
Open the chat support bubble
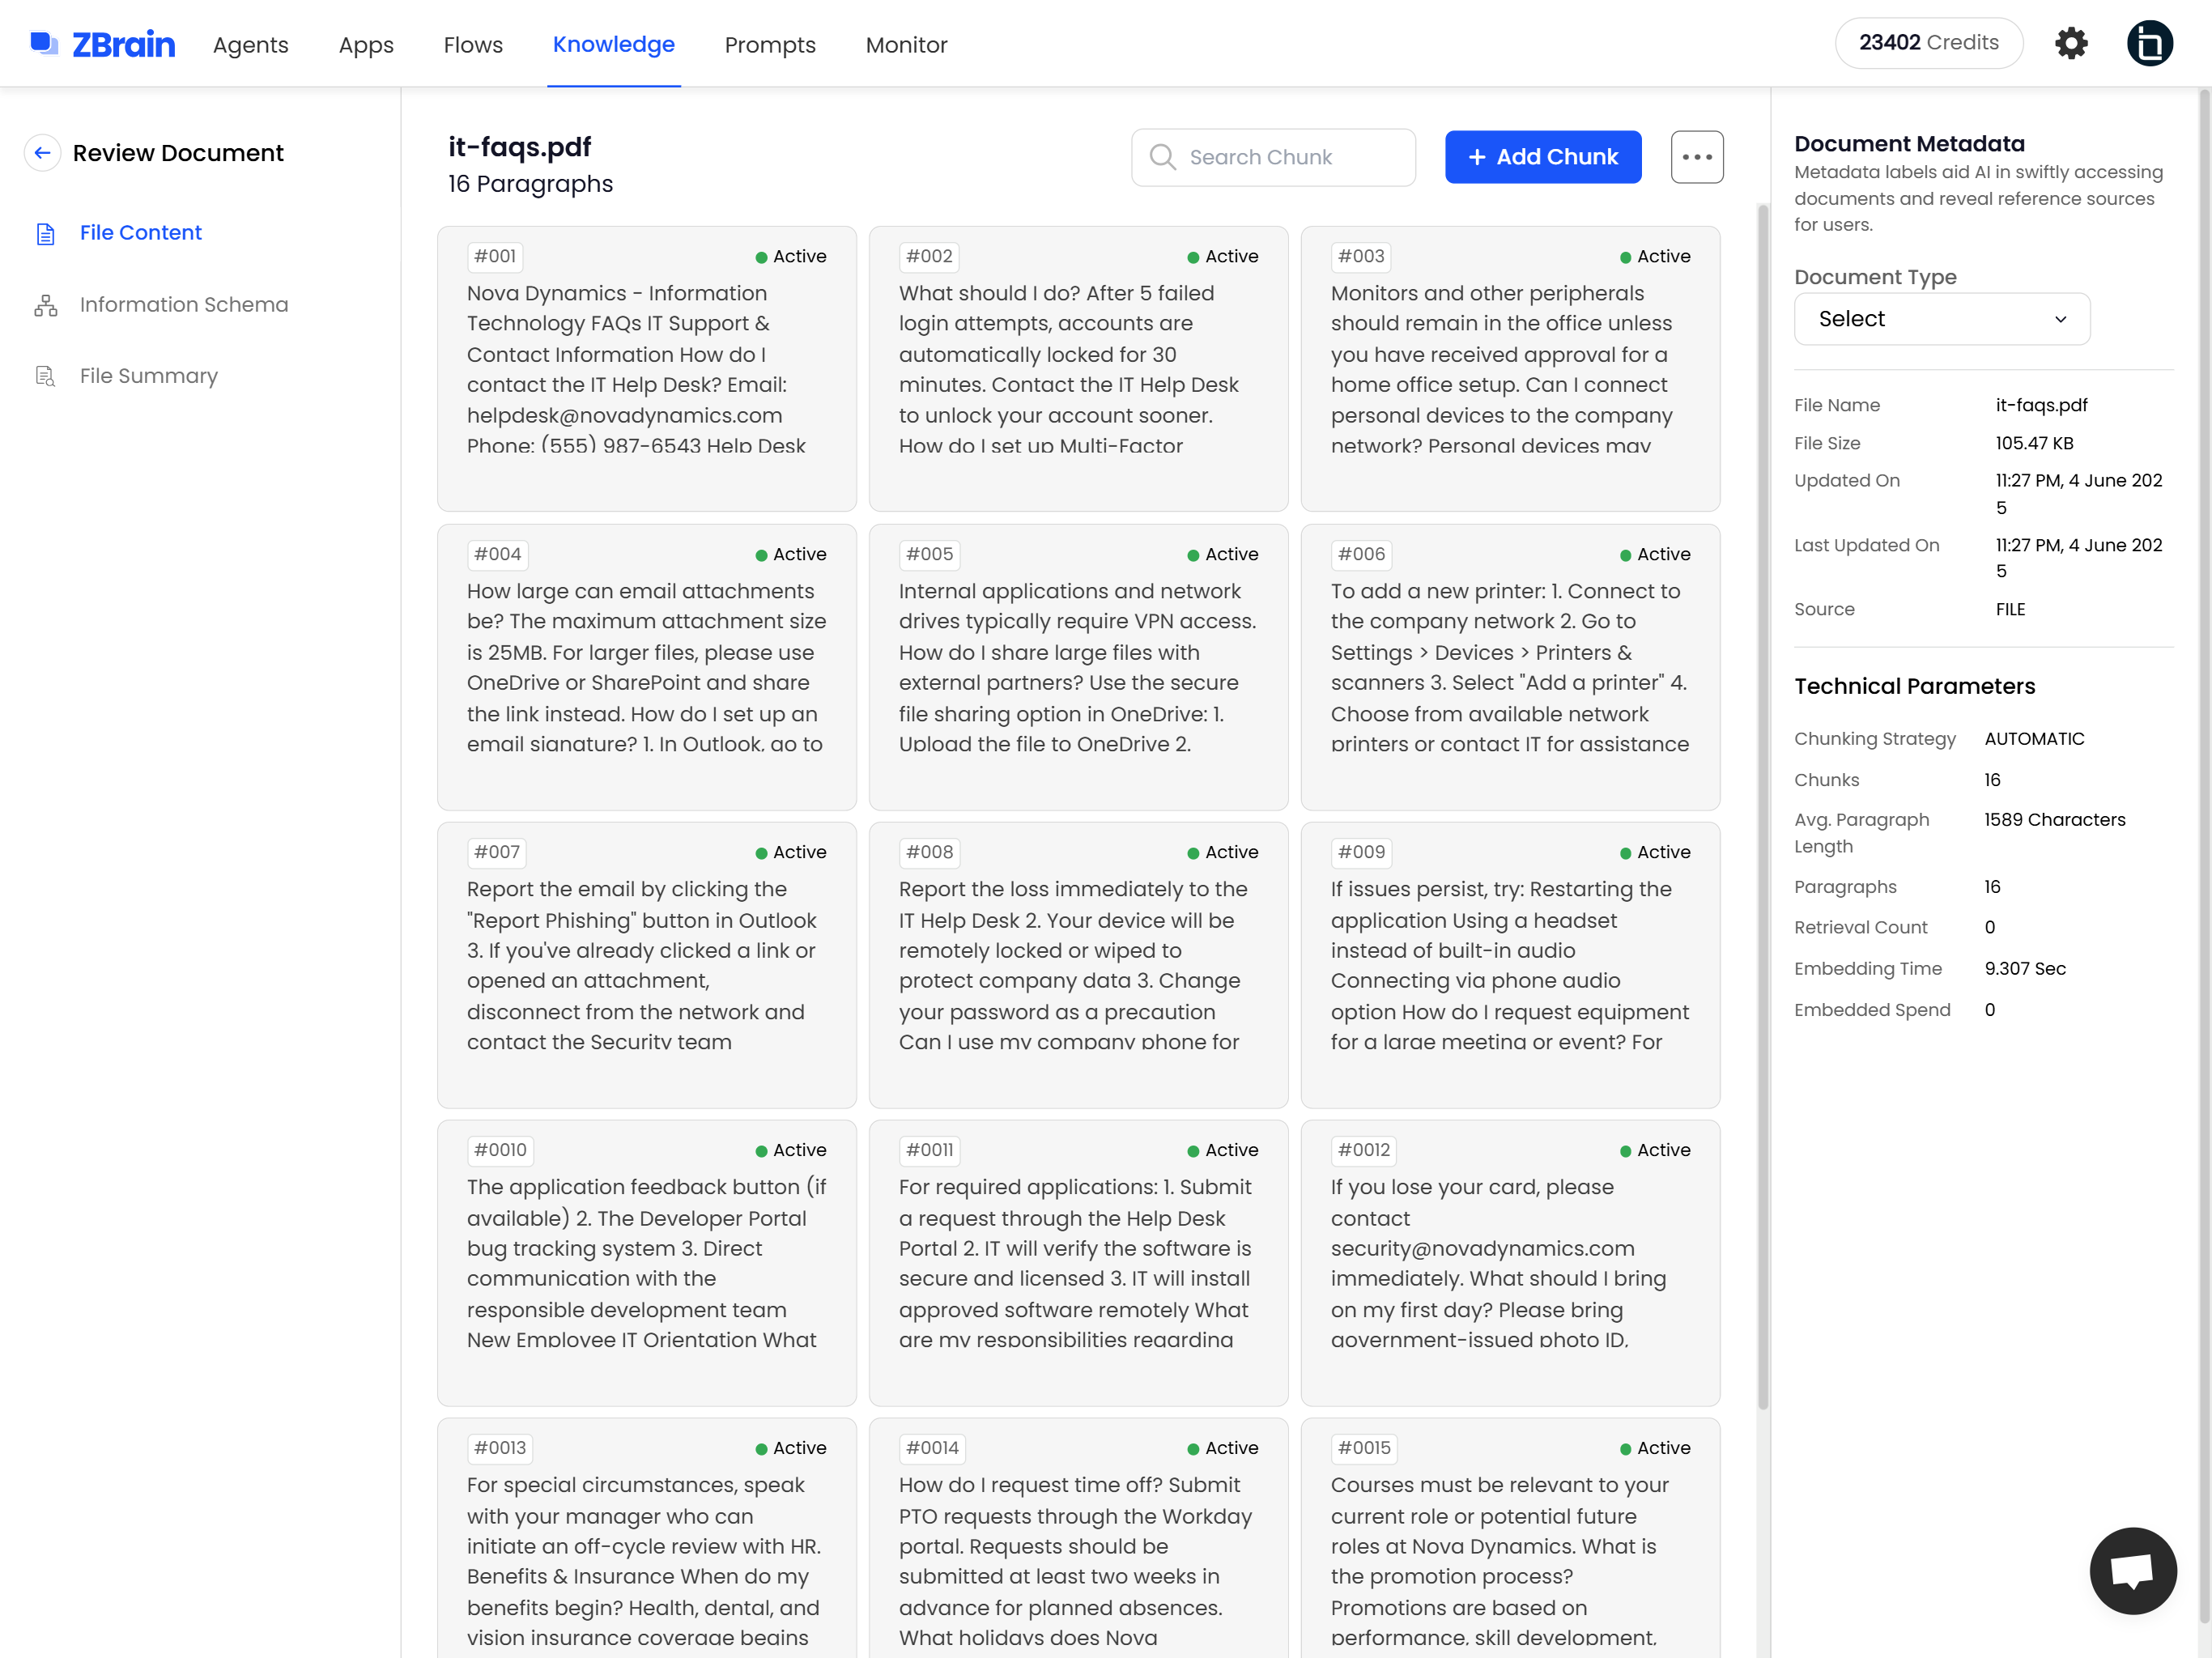click(2133, 1570)
